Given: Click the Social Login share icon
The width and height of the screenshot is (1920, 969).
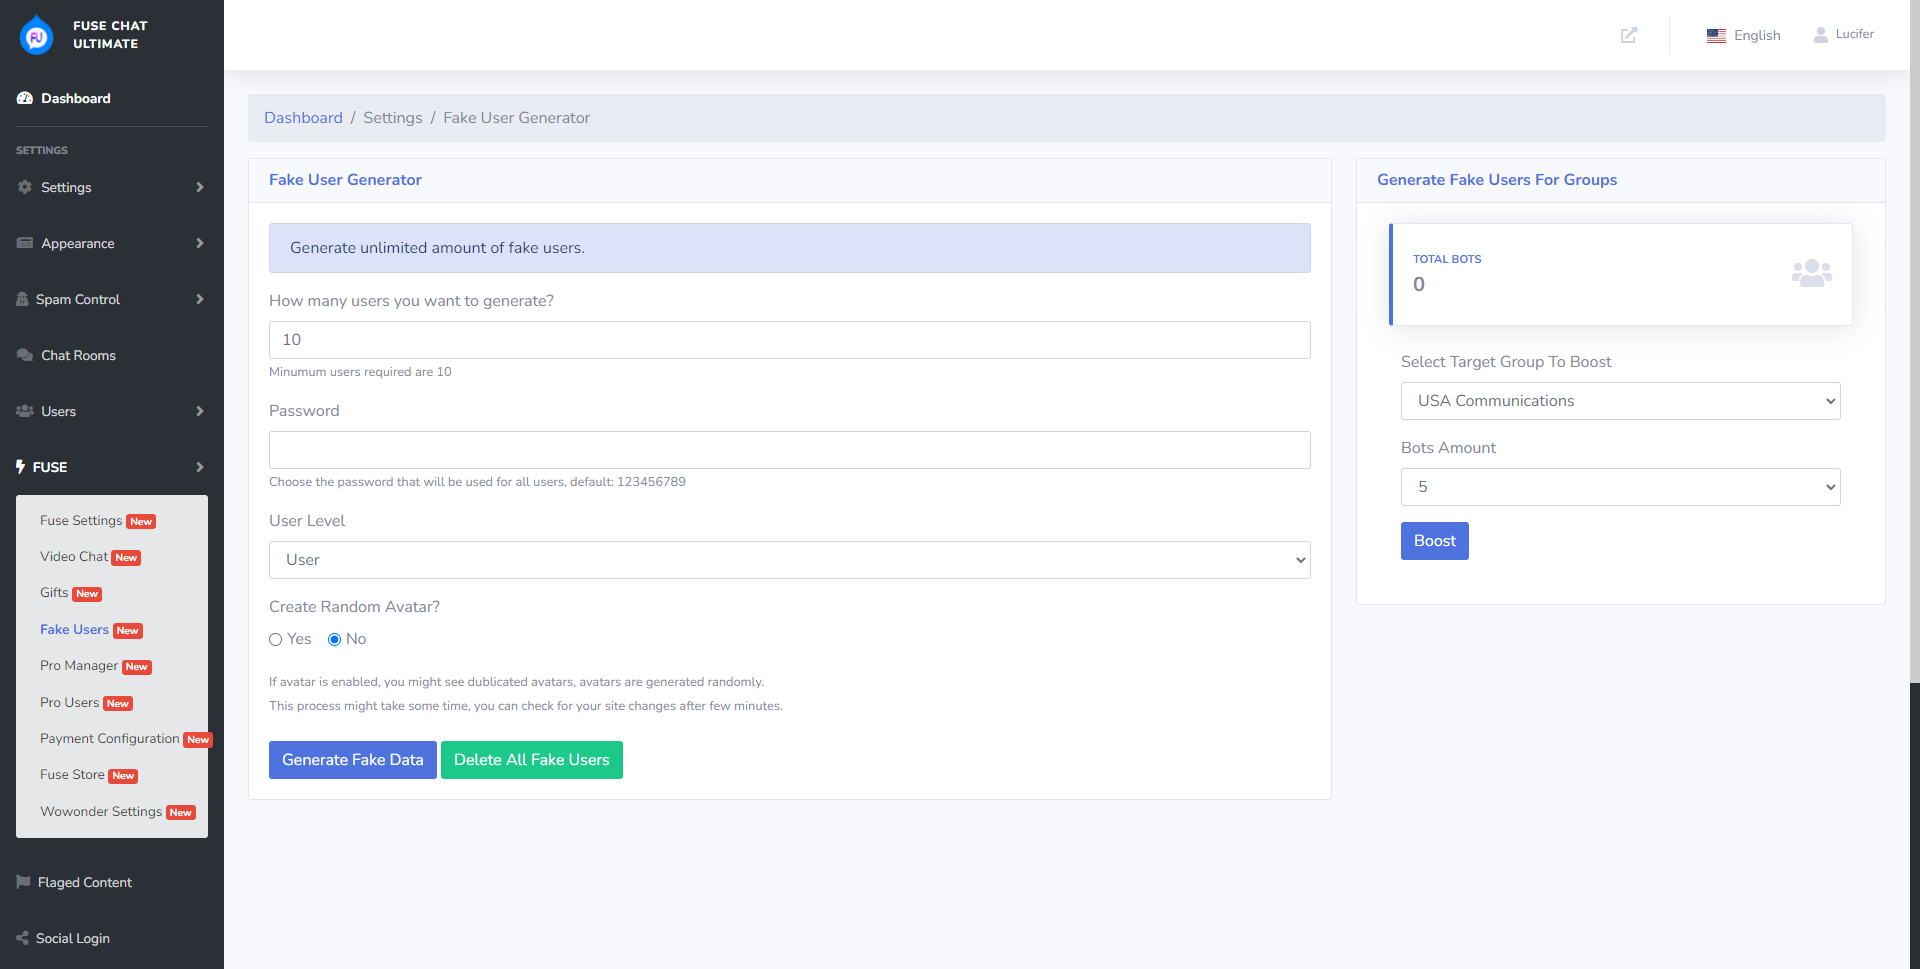Looking at the screenshot, I should point(23,938).
